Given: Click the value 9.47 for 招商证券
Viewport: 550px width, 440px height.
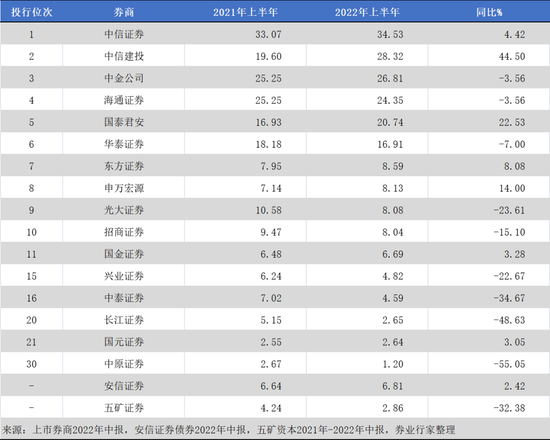Looking at the screenshot, I should click(271, 232).
